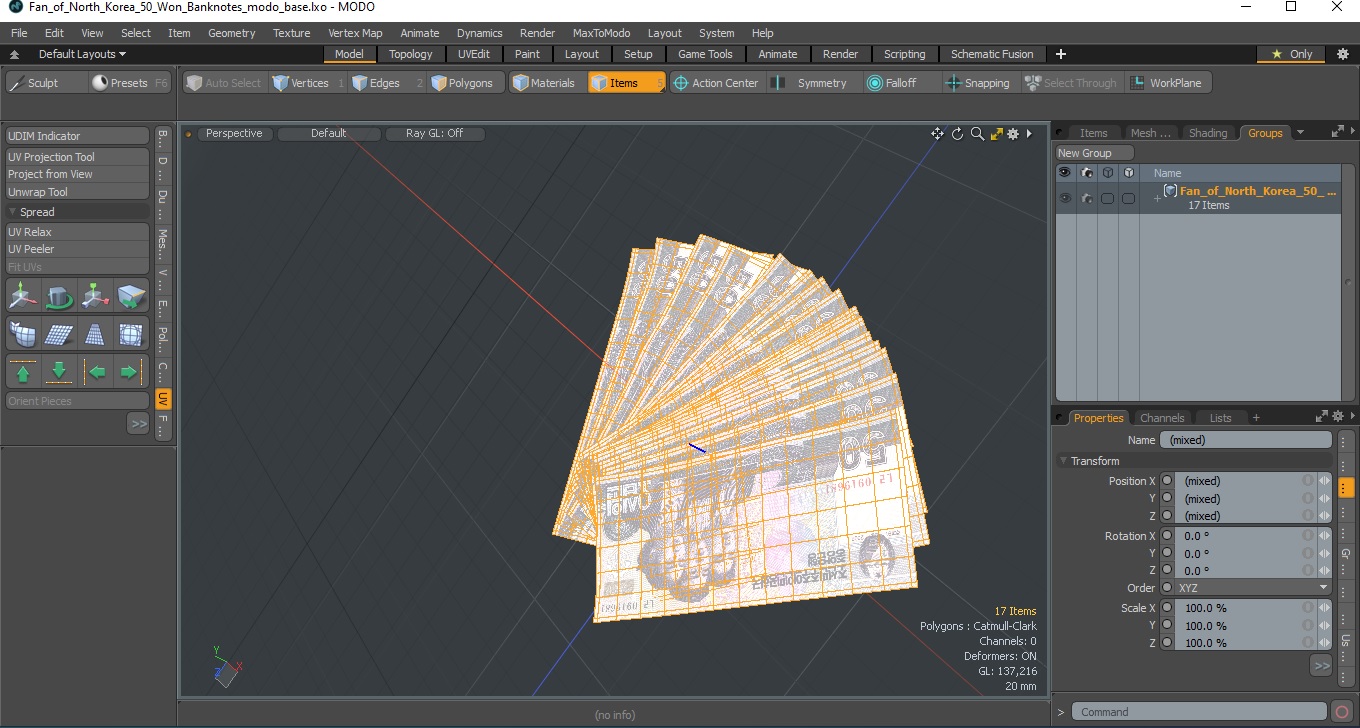Toggle the Snapping option
This screenshot has height=728, width=1360.
click(x=979, y=83)
